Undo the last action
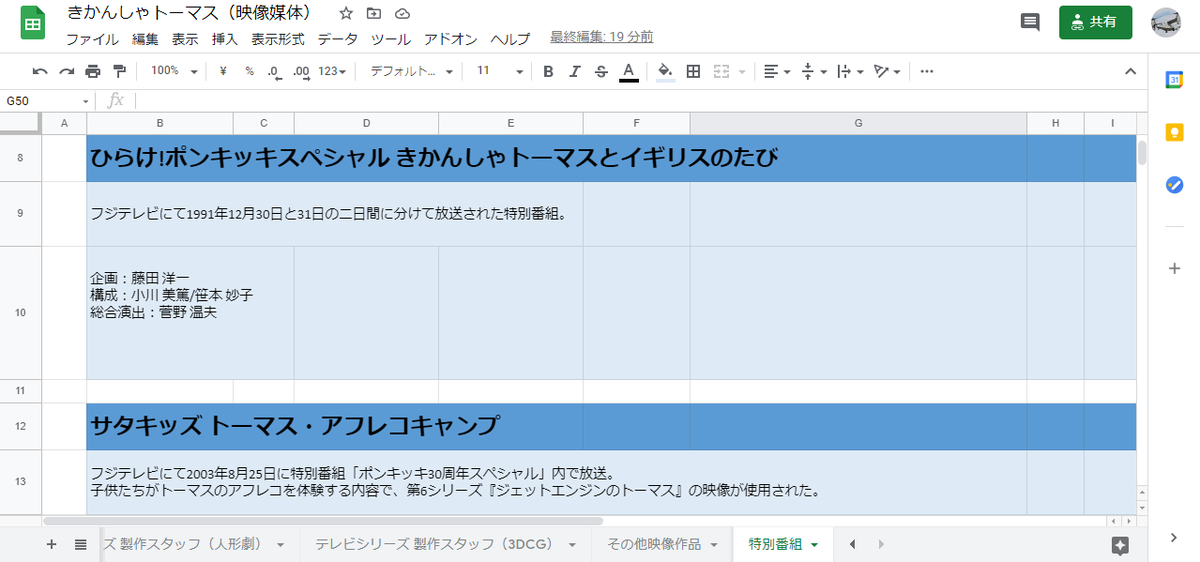This screenshot has width=1200, height=562. coord(40,71)
